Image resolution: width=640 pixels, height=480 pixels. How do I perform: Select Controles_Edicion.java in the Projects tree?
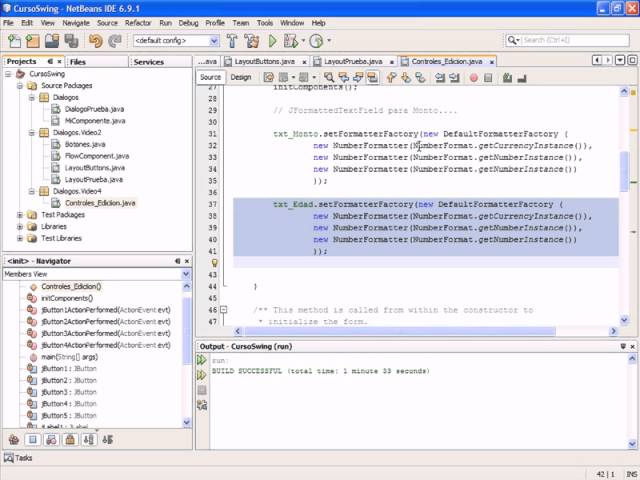tap(100, 203)
